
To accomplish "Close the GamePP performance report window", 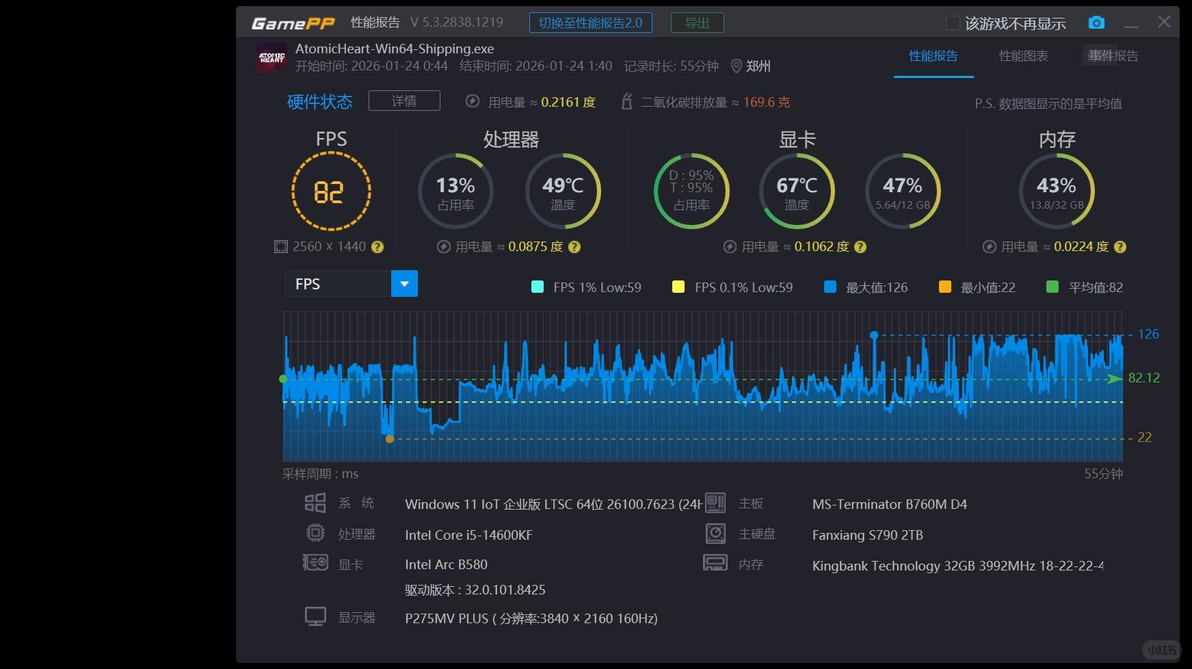I will [x=1164, y=22].
